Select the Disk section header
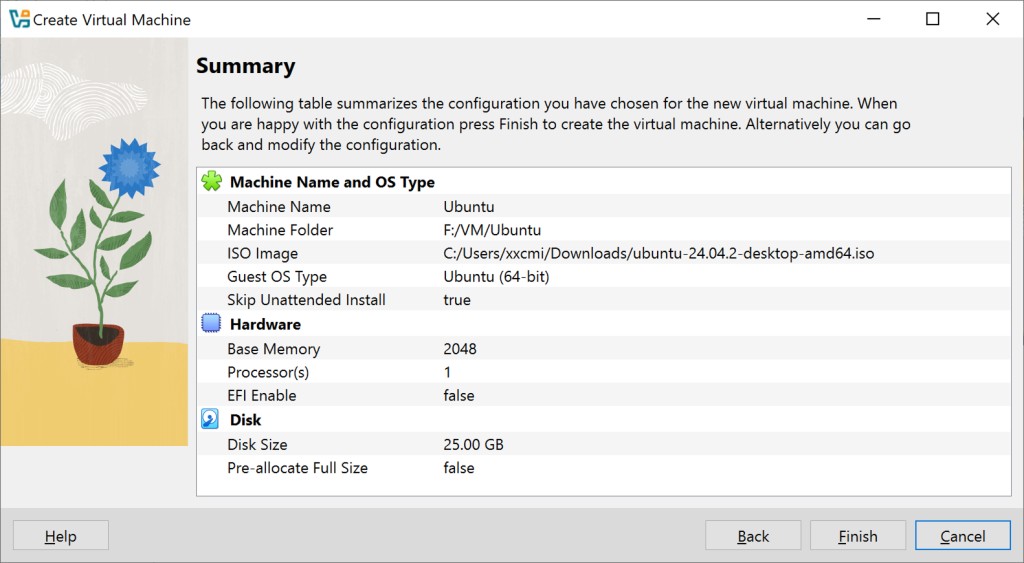Screen dimensions: 1024x563 tap(246, 419)
